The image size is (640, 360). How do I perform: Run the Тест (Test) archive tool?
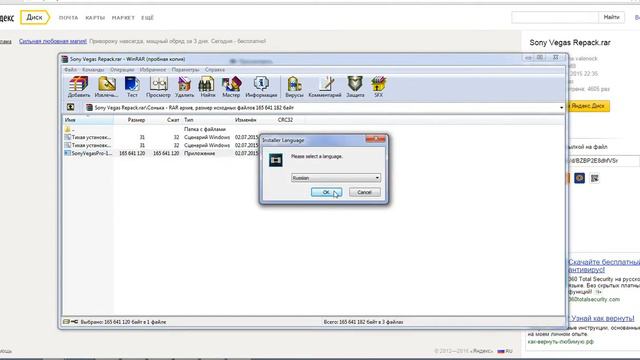coord(132,87)
